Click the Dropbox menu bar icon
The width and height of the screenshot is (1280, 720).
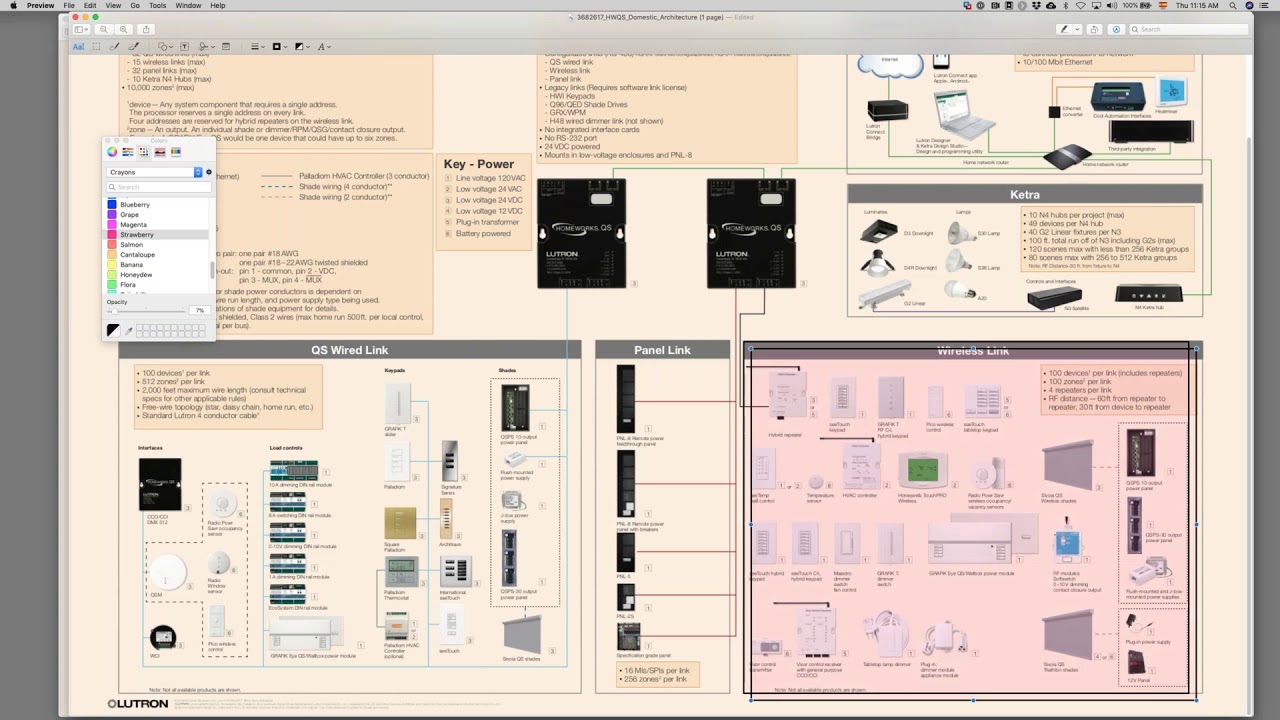[1035, 5]
